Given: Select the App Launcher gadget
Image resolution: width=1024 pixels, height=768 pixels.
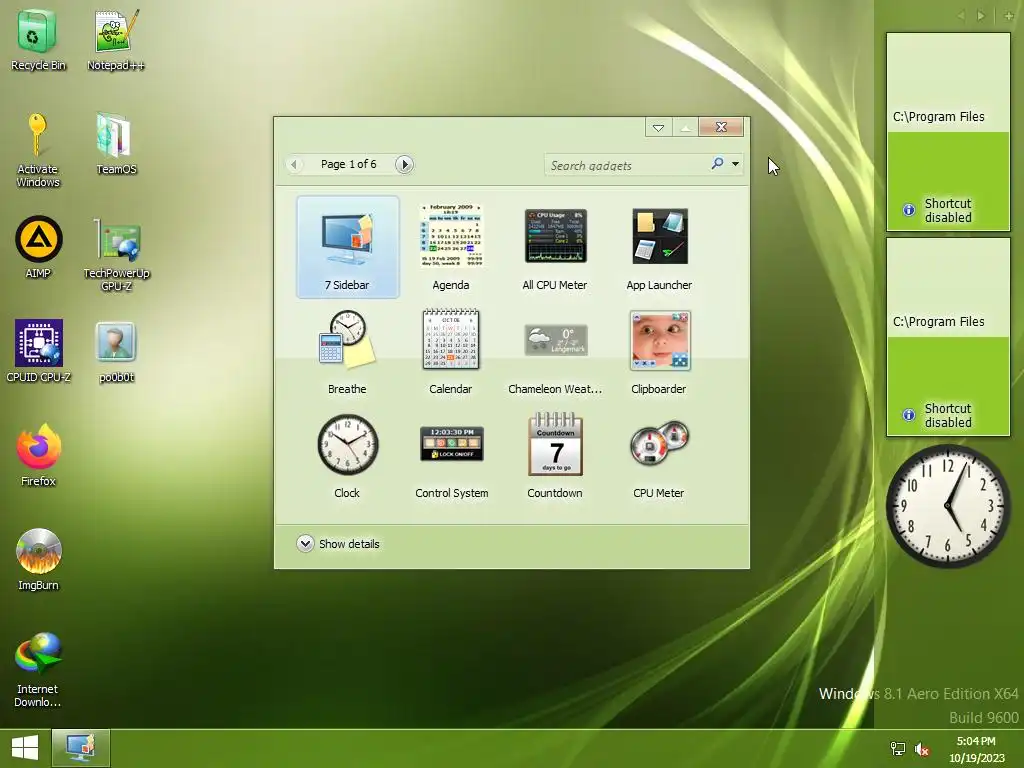Looking at the screenshot, I should [659, 247].
